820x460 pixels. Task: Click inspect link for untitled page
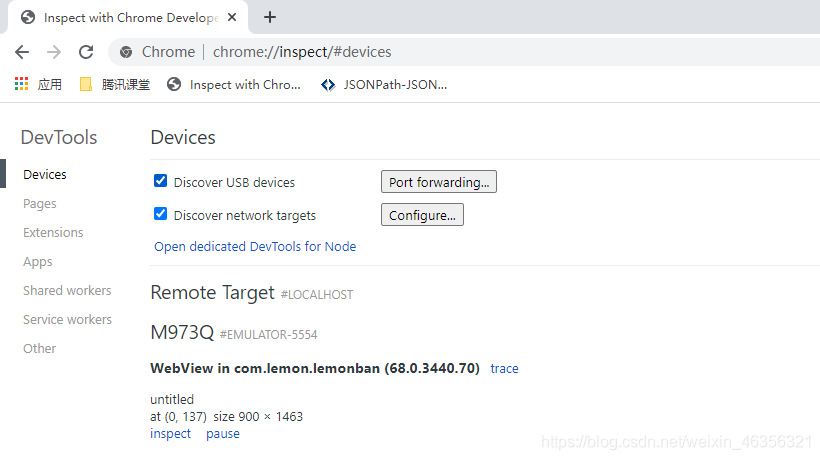[x=170, y=433]
